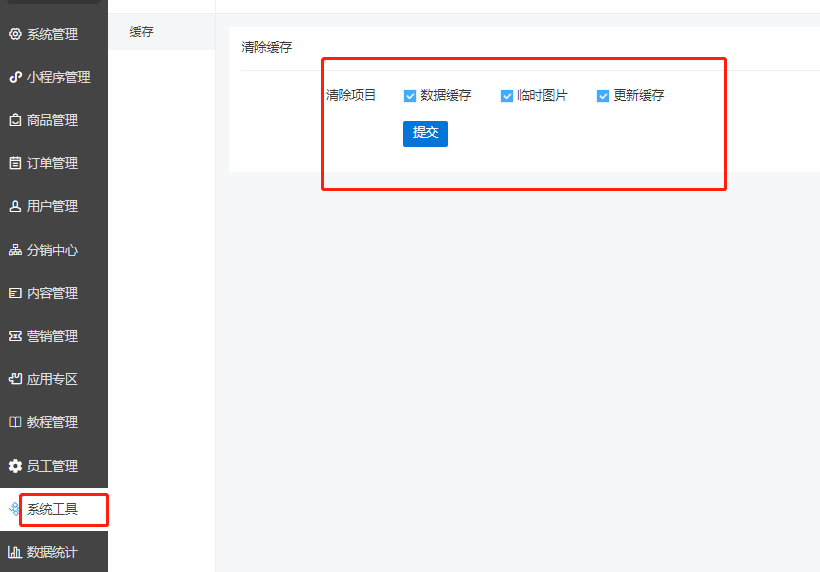Screen dimensions: 820x572
Task: Click the 清除项目 field label
Action: click(x=351, y=95)
